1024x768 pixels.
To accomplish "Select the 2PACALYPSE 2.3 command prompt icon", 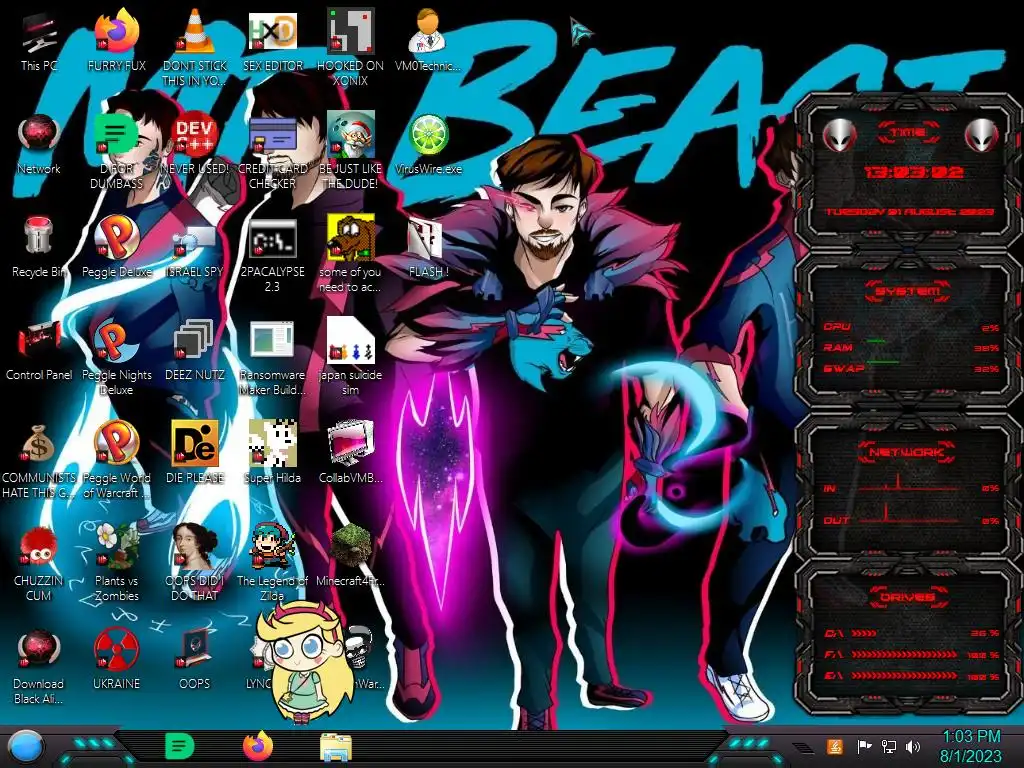I will (272, 238).
